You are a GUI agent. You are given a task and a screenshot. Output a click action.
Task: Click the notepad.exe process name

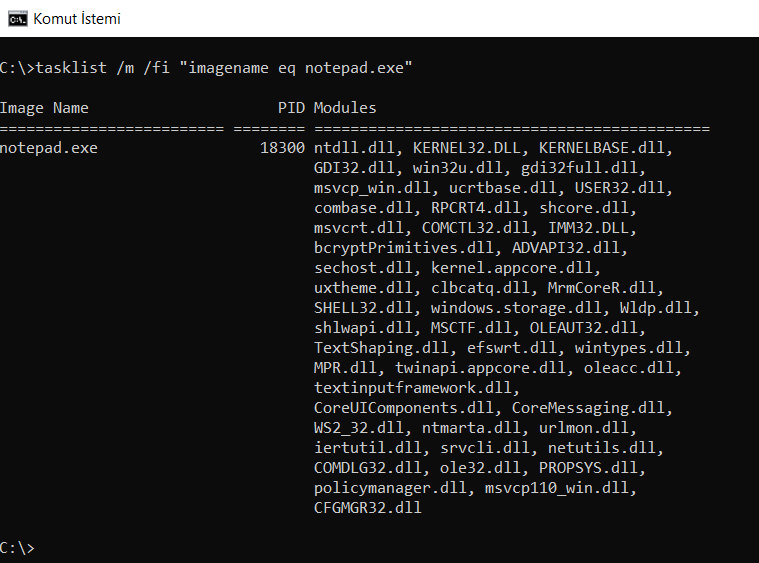(49, 148)
